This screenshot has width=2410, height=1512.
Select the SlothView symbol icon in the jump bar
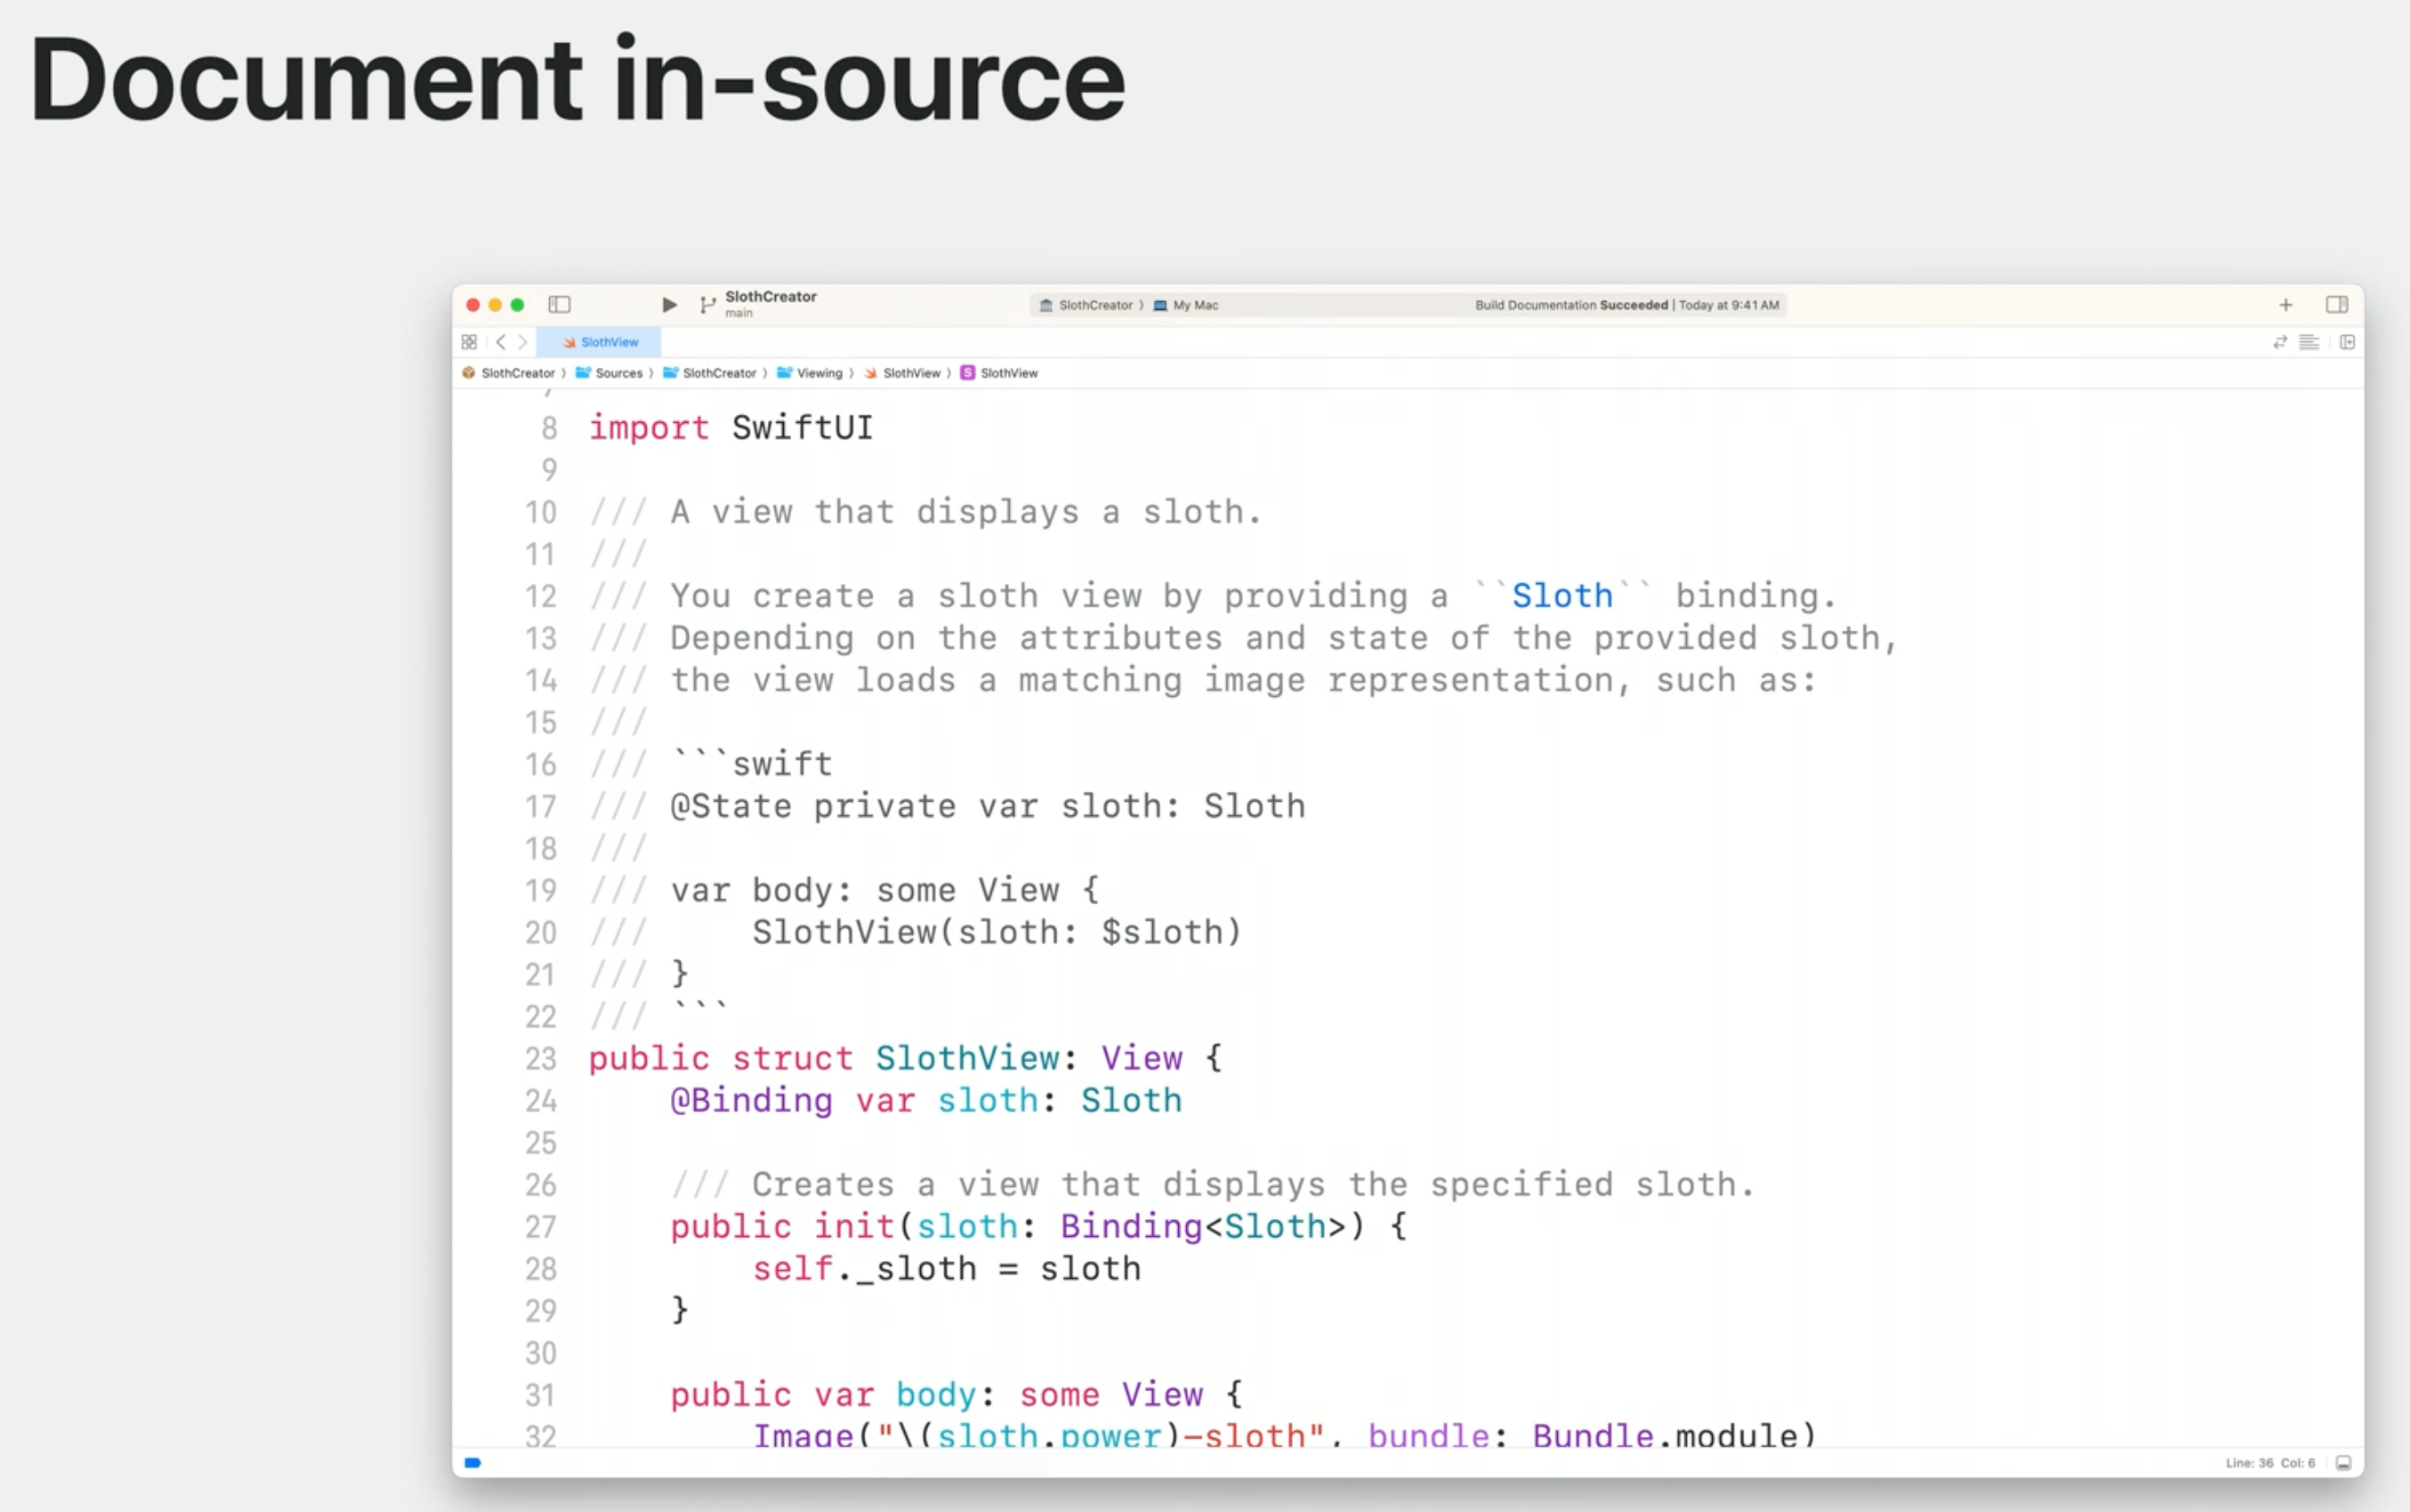(x=968, y=373)
